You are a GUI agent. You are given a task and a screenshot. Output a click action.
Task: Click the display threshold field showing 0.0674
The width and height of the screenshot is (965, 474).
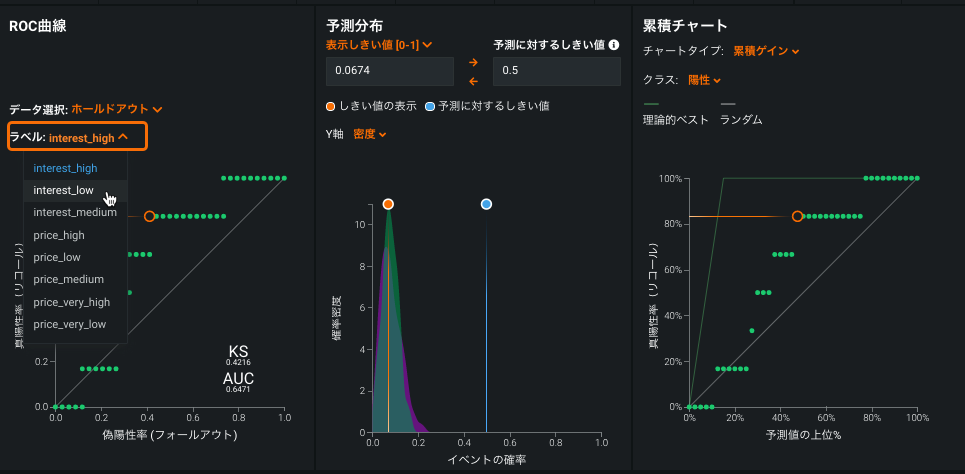click(x=389, y=71)
